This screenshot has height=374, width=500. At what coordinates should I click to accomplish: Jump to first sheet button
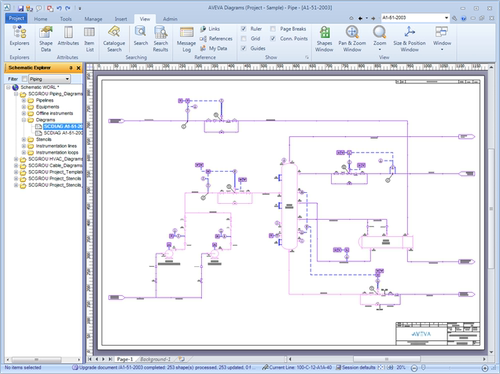click(90, 359)
